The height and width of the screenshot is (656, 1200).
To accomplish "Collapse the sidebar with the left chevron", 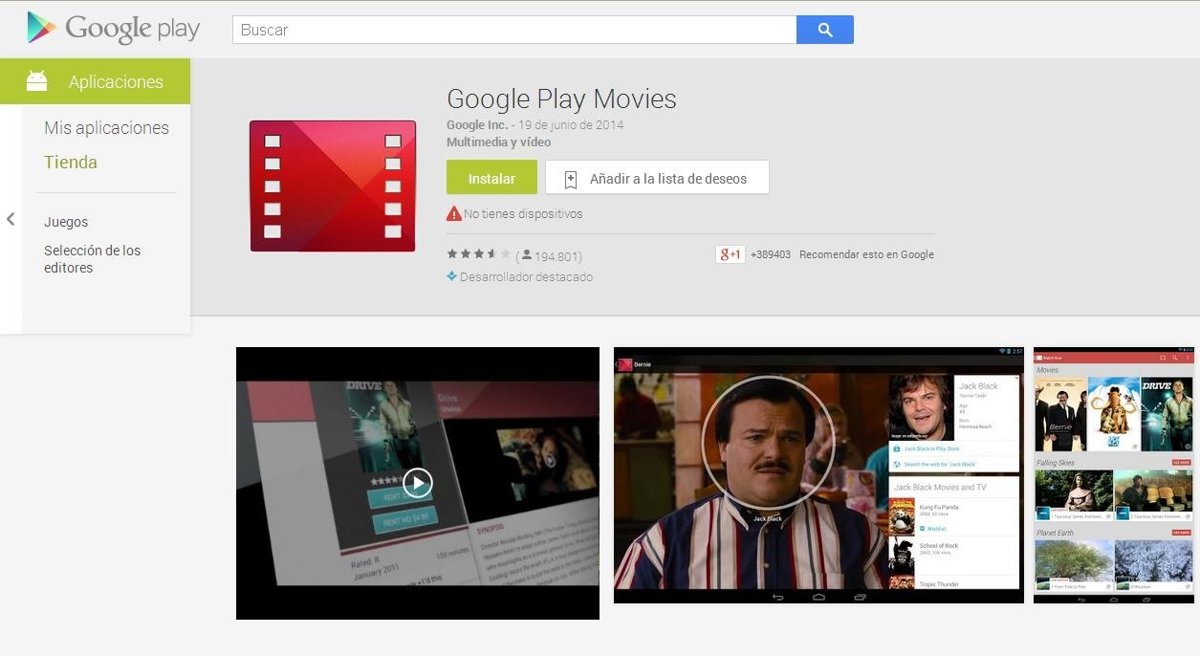I will [x=10, y=219].
